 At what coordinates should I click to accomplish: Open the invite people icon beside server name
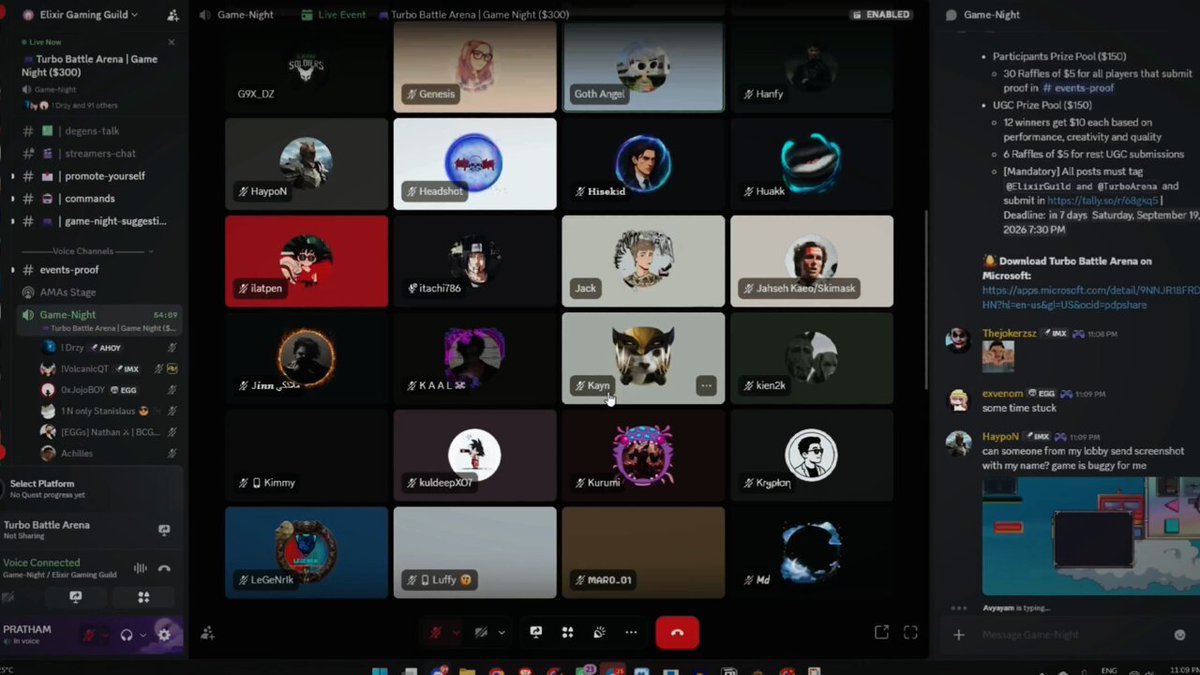click(173, 15)
